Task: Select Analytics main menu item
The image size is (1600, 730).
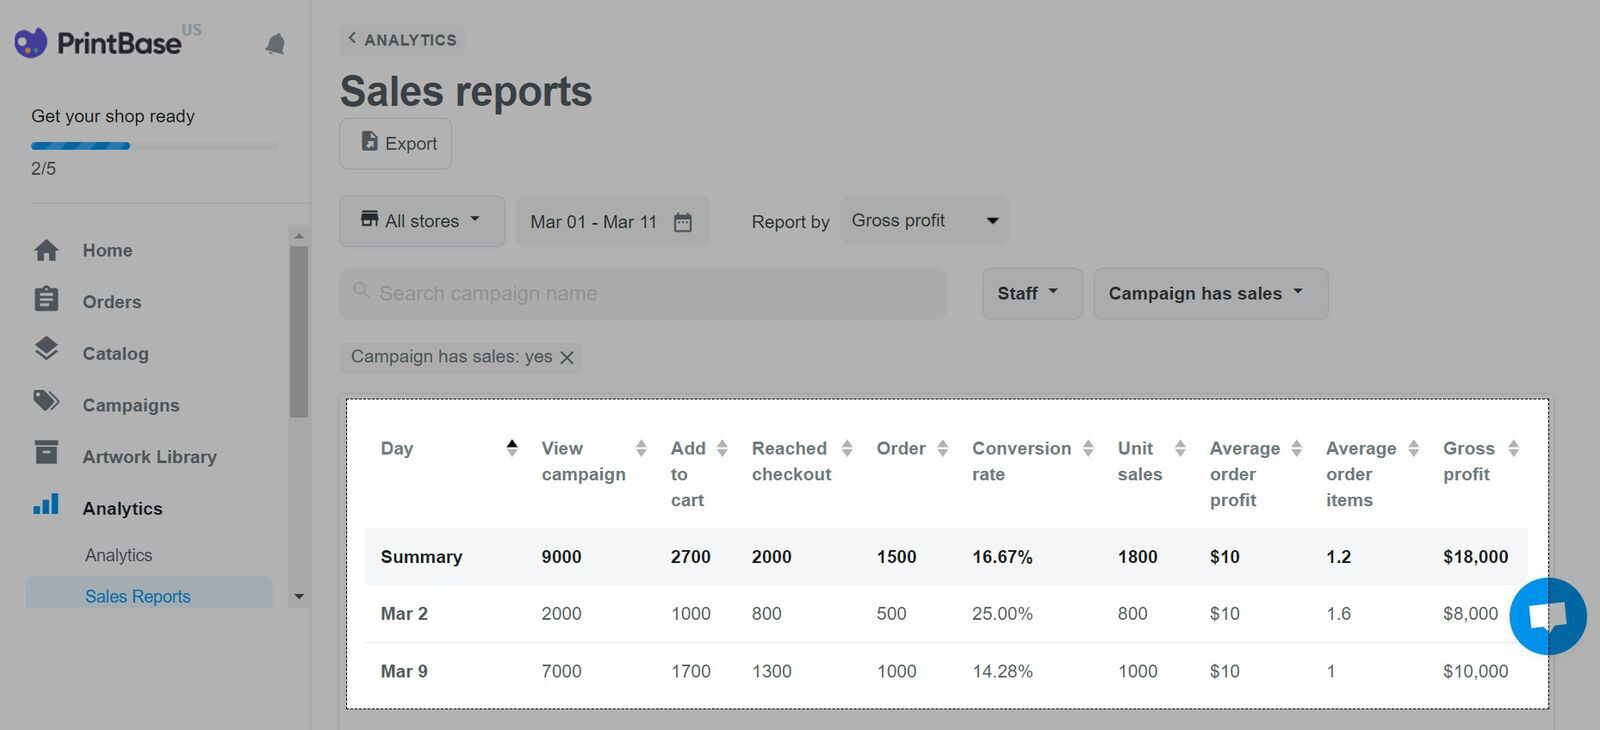Action: (122, 508)
